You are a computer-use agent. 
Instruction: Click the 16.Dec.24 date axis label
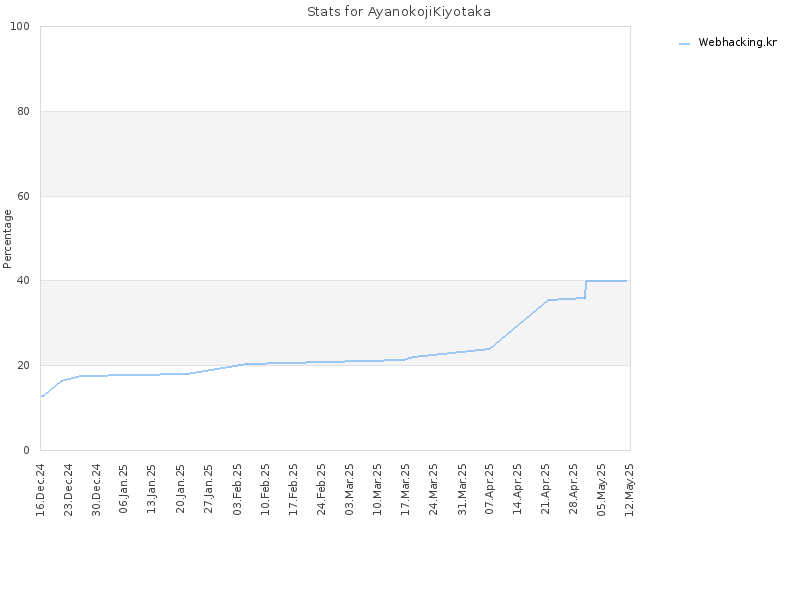click(x=40, y=490)
